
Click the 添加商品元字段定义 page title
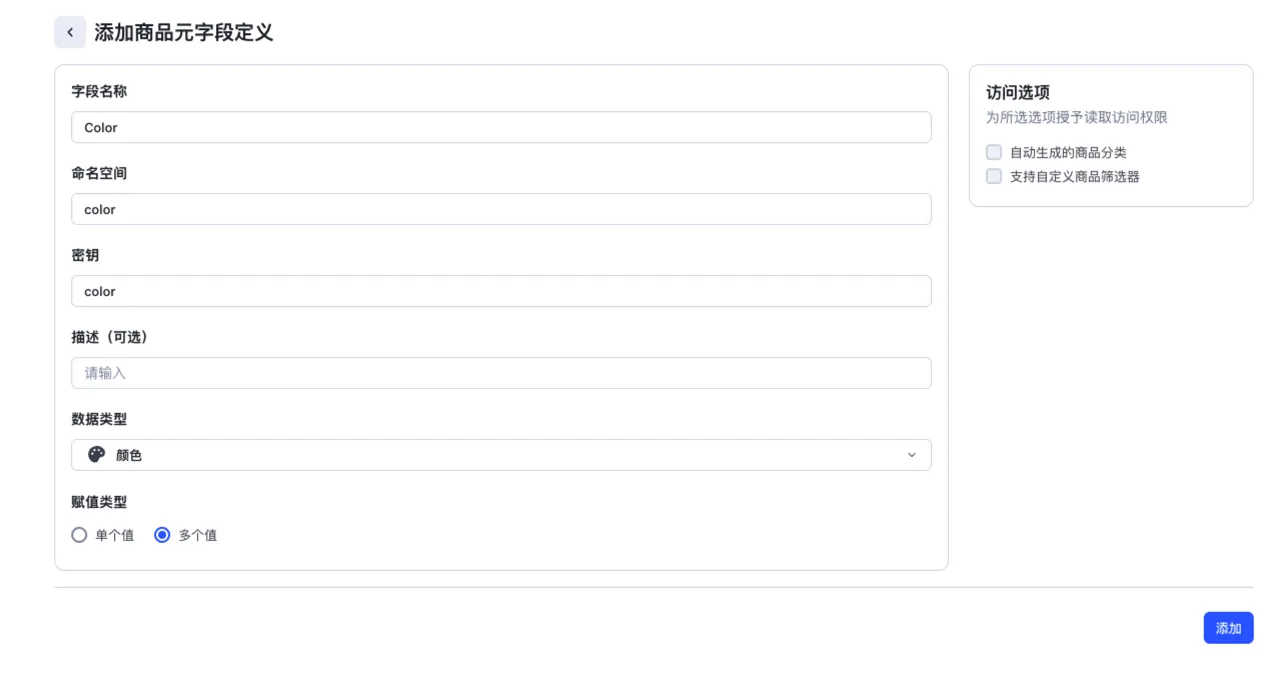183,32
